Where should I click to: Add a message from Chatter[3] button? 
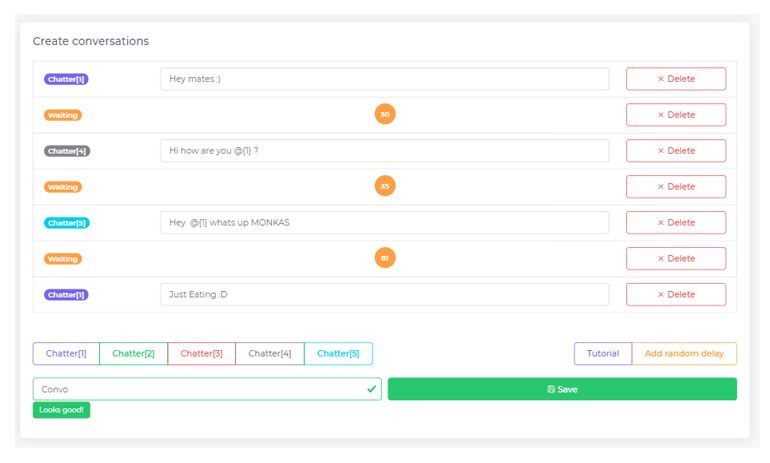click(201, 354)
